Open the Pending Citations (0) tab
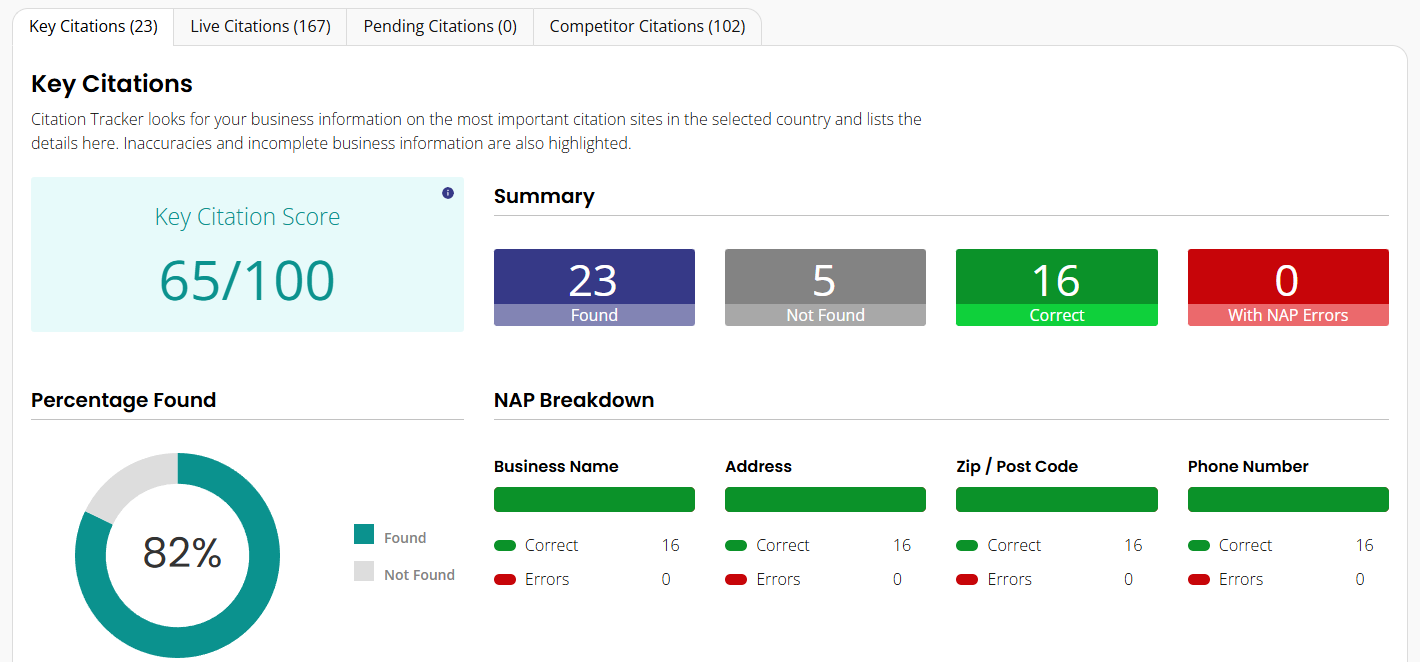The image size is (1420, 662). point(440,27)
